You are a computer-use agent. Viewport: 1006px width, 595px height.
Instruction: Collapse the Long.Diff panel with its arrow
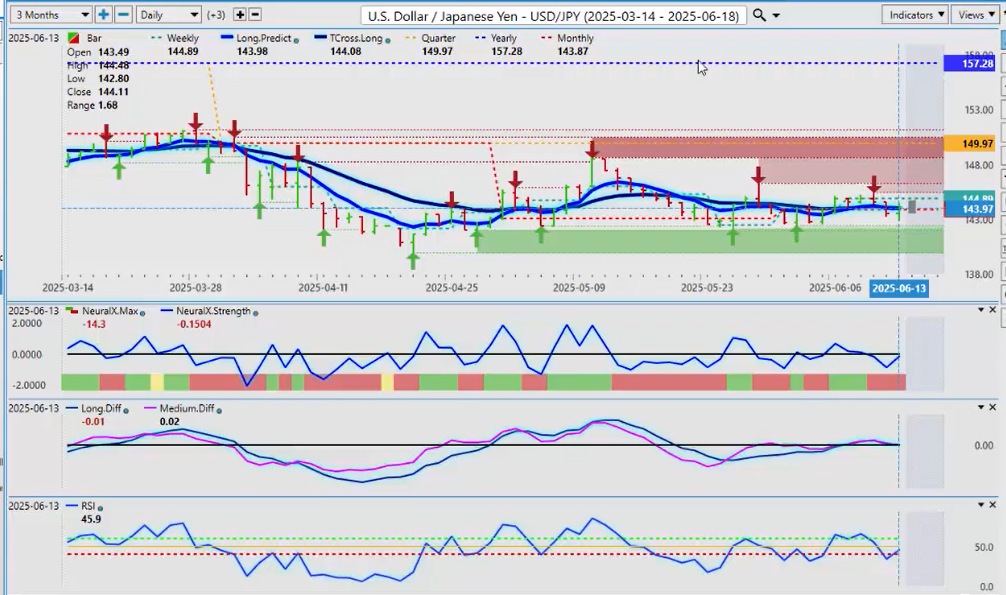tap(981, 408)
